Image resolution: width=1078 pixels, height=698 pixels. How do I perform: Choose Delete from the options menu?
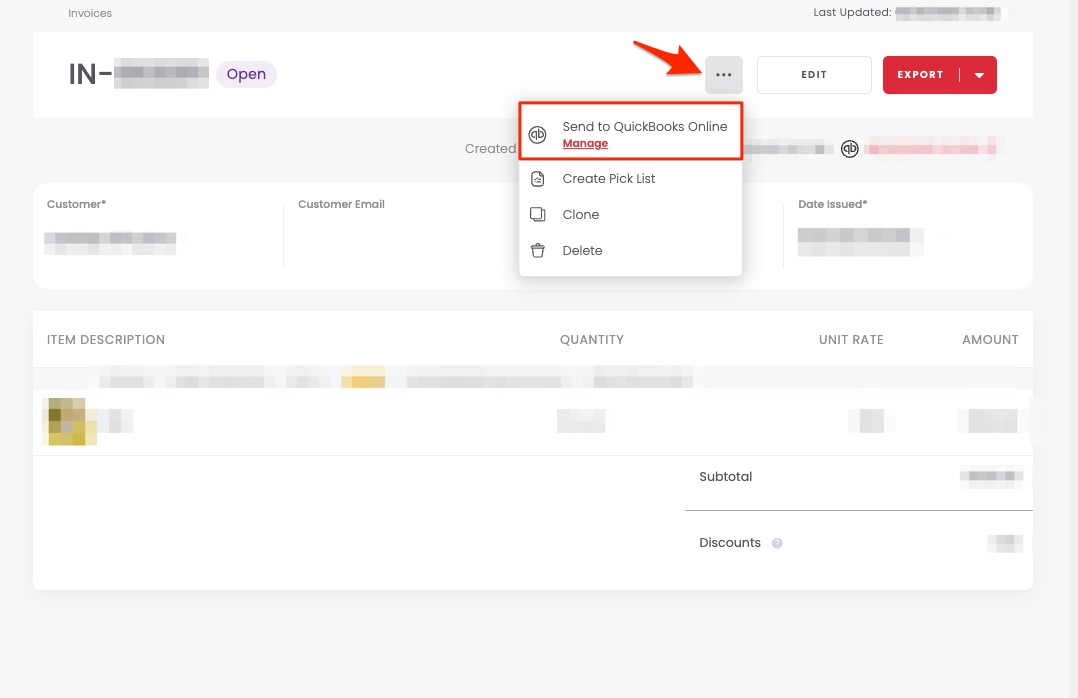(x=582, y=251)
